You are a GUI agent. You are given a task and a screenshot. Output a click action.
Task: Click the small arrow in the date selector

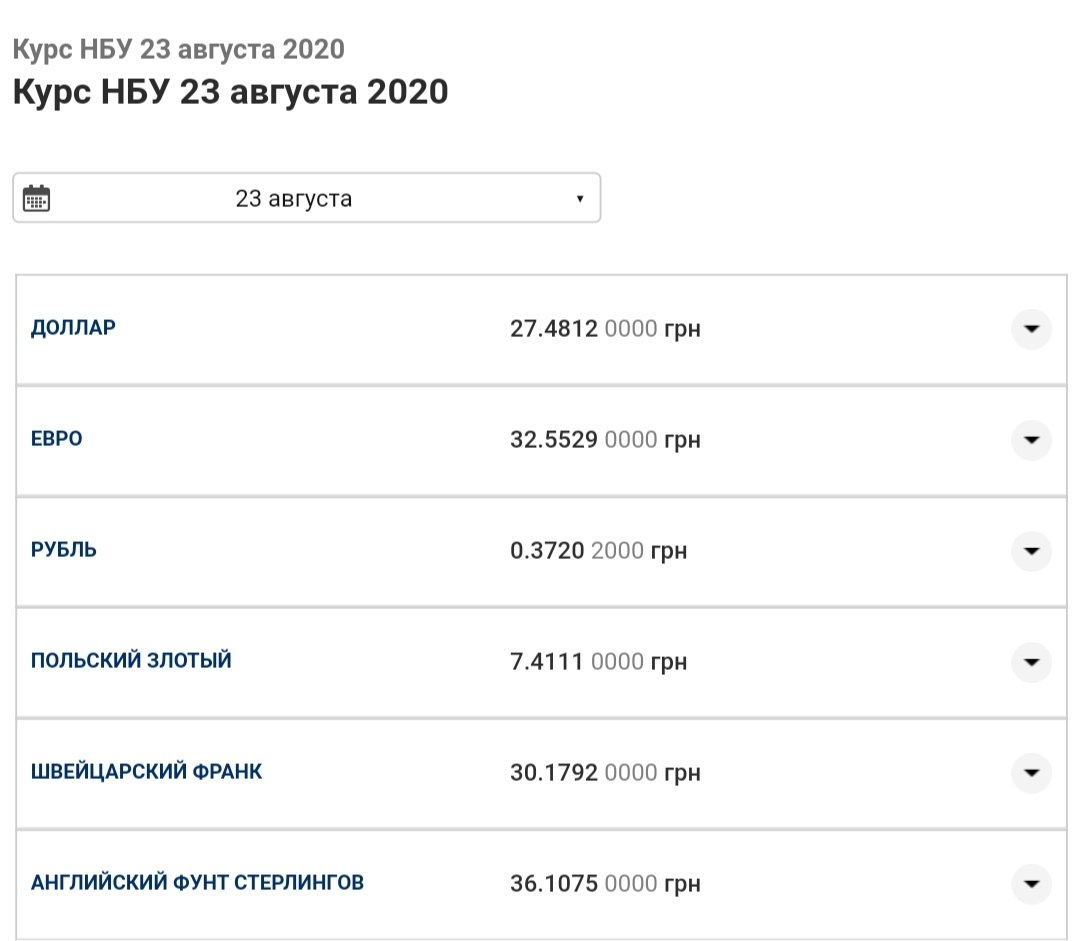580,198
